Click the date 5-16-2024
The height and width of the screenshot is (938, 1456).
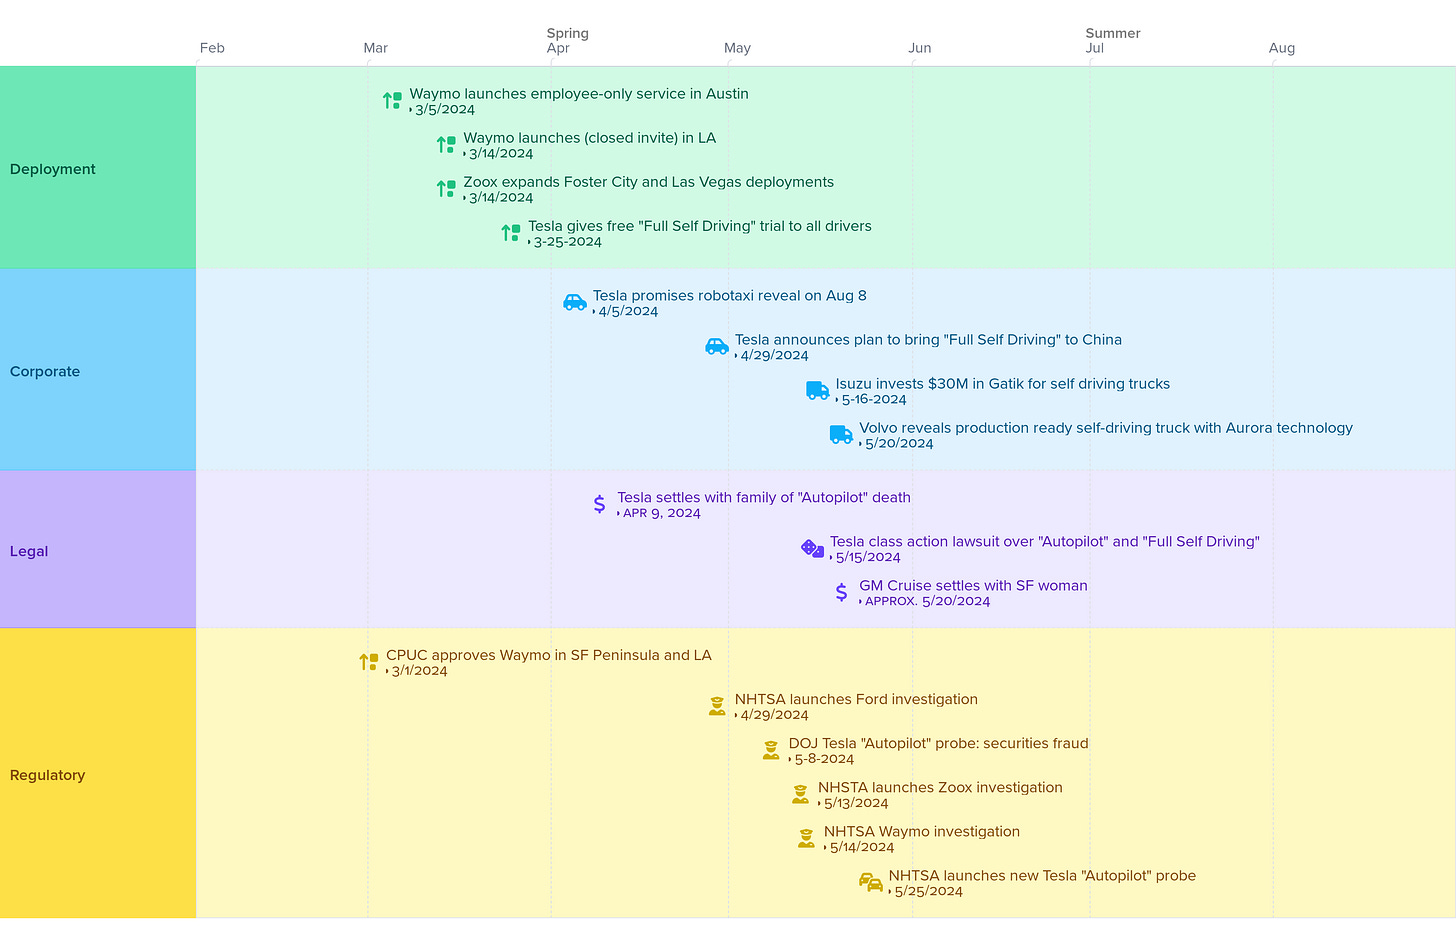coord(874,400)
